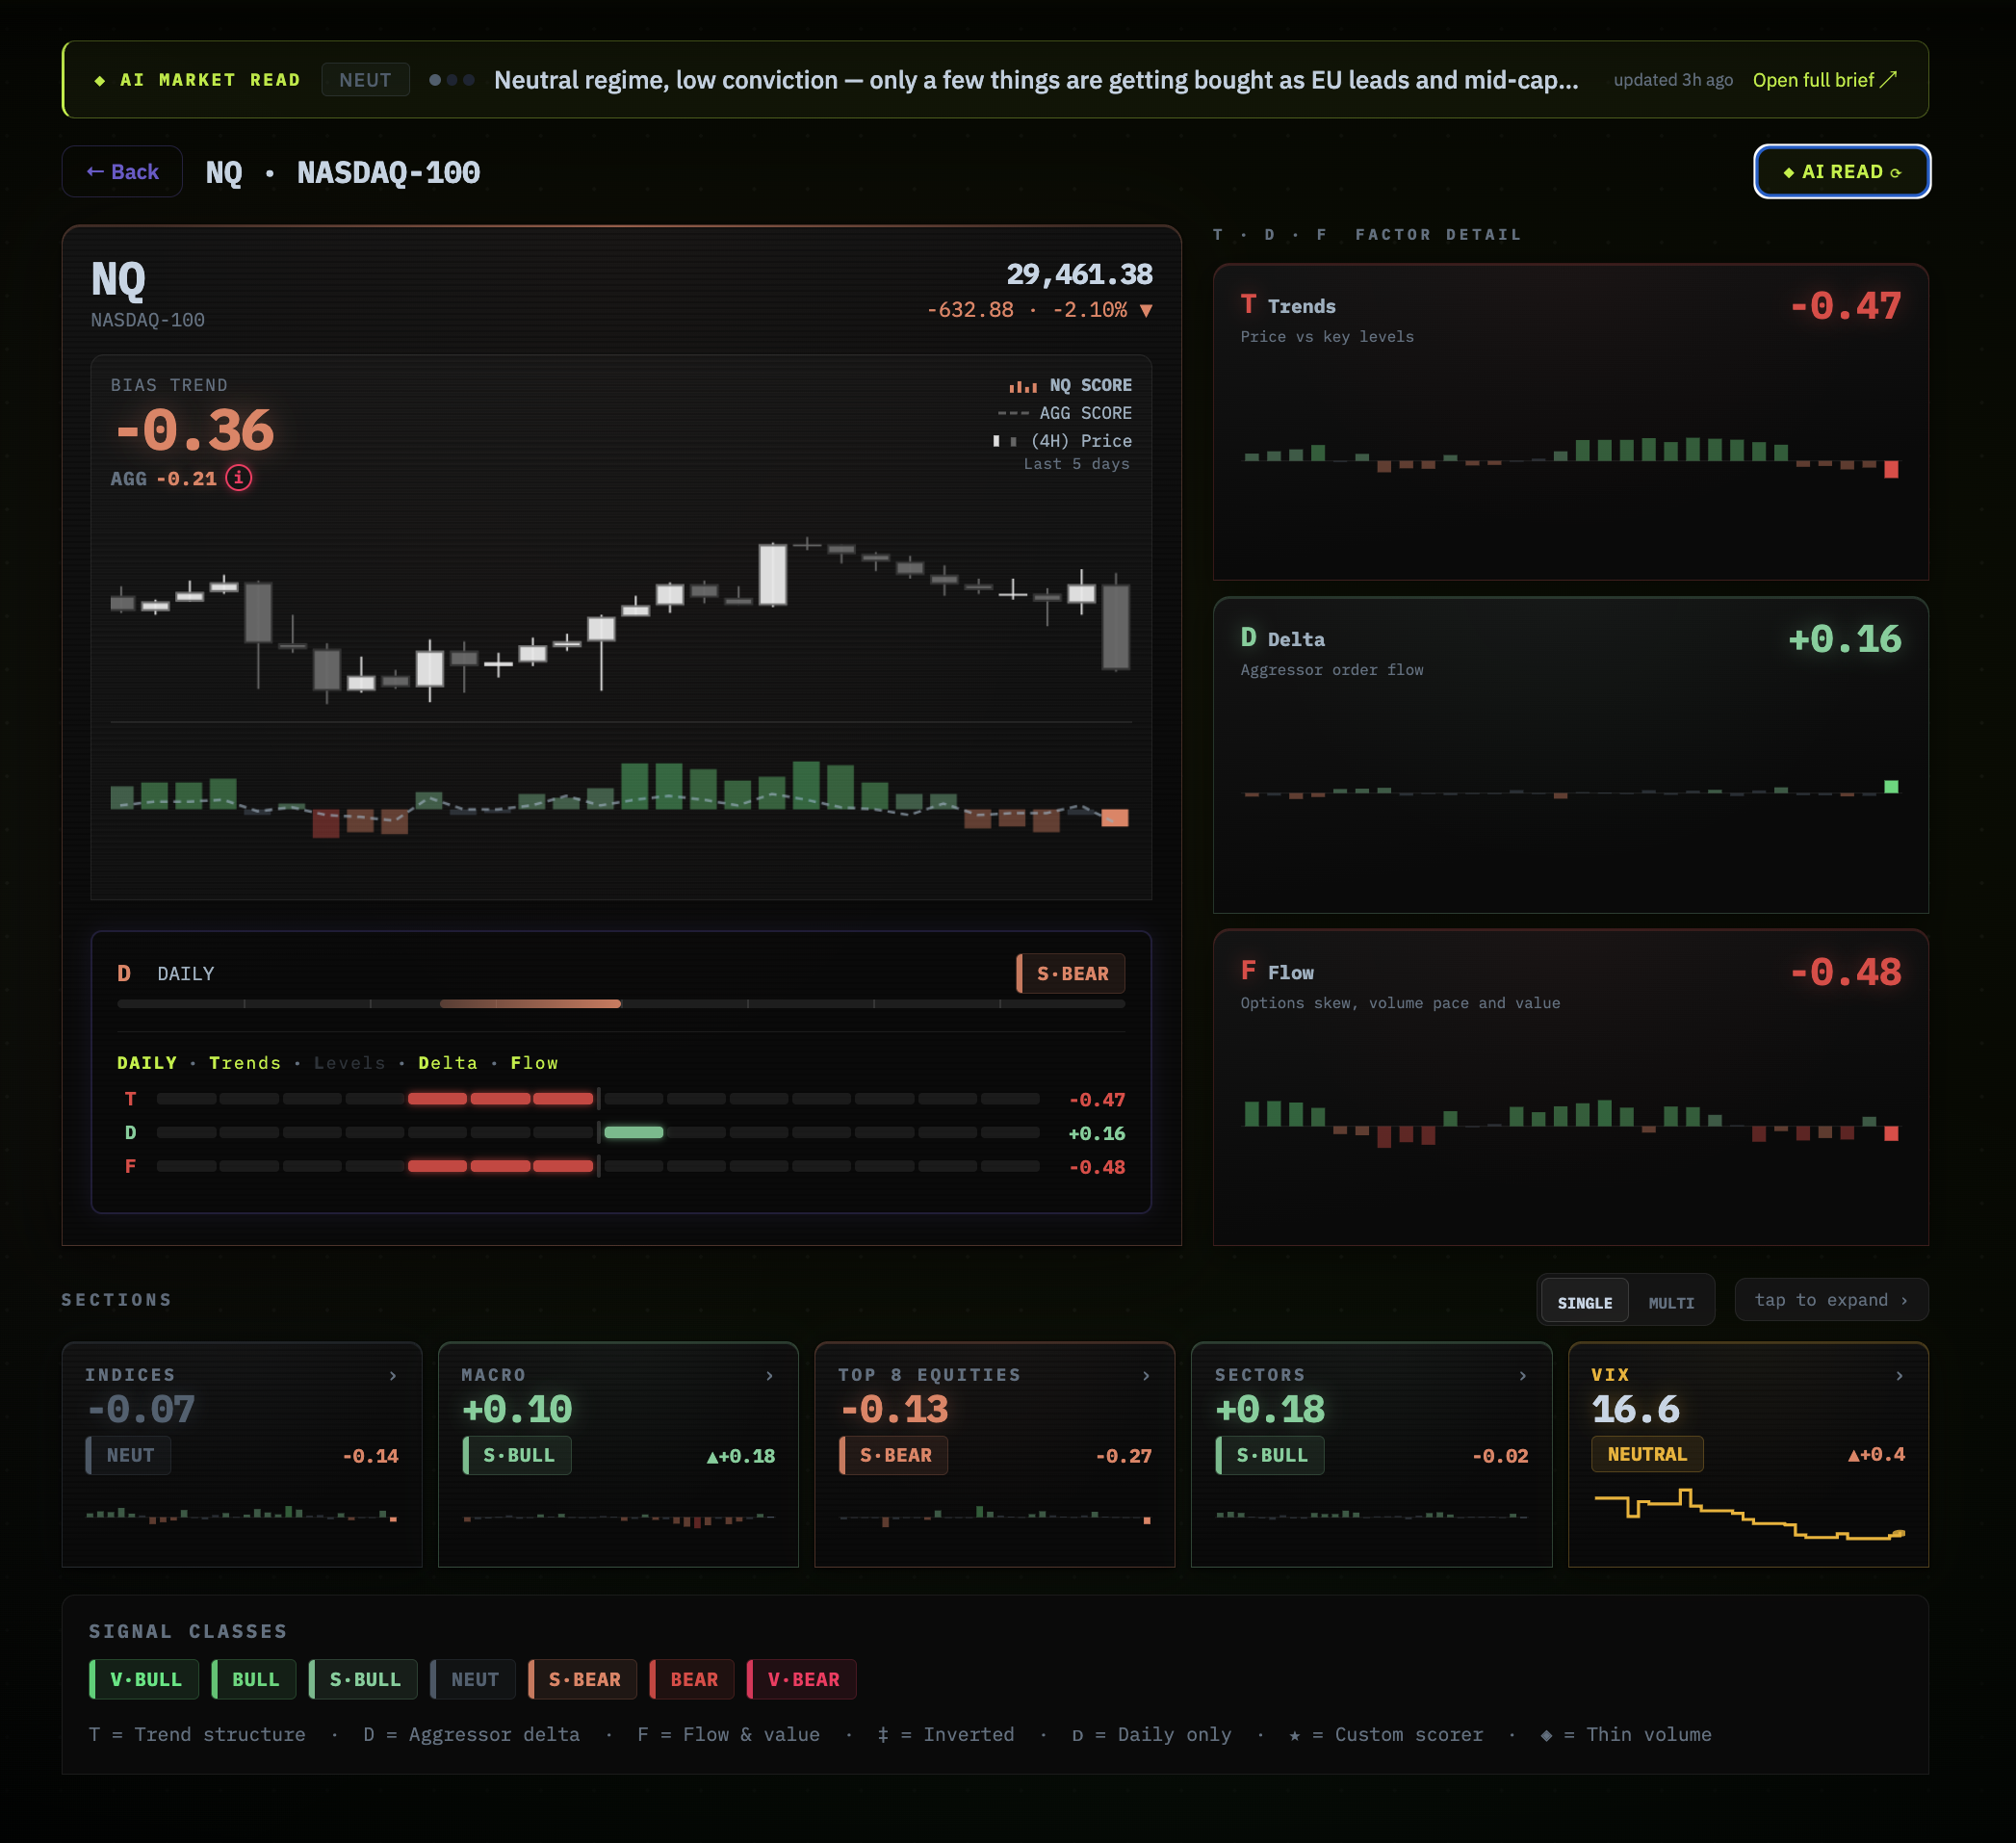Click the star Custom scorer legend icon
The image size is (2016, 1843).
pyautogui.click(x=1295, y=1735)
